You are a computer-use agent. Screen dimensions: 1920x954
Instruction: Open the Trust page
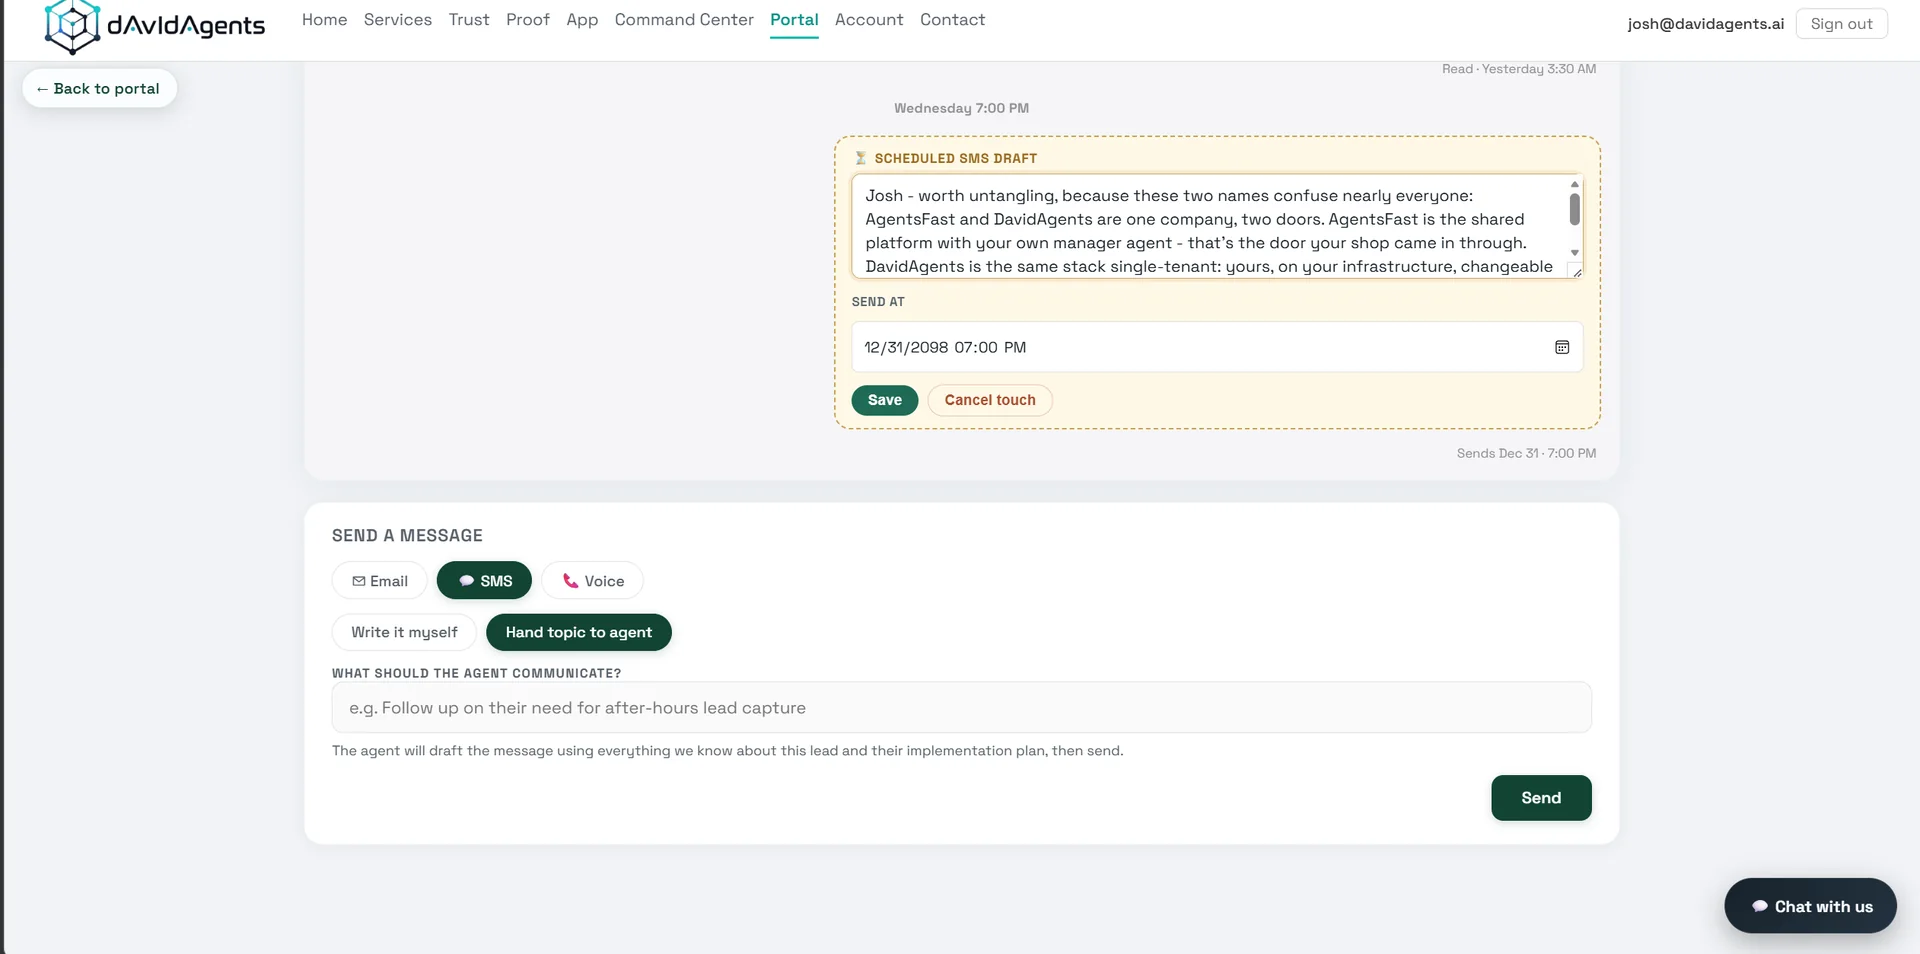pos(469,20)
